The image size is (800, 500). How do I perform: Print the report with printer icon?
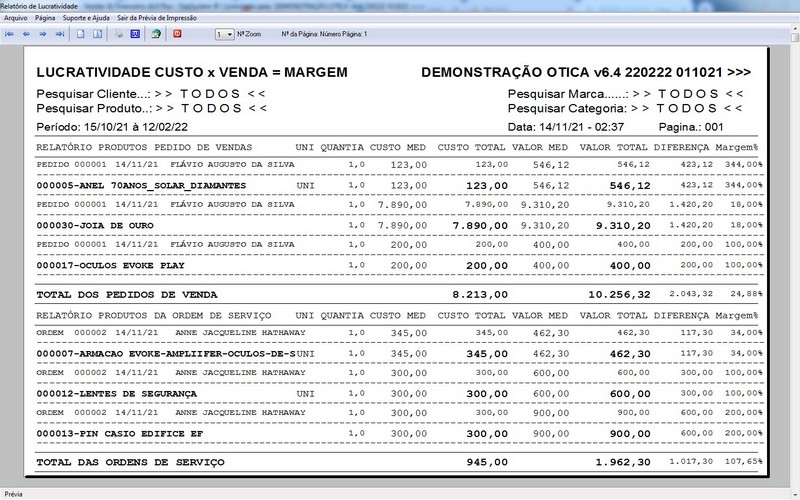click(119, 34)
